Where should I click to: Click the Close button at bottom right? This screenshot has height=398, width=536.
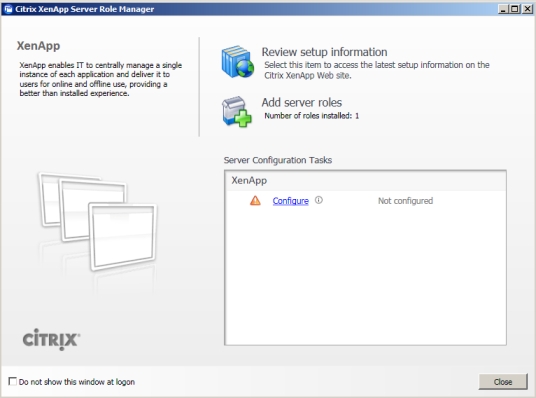pyautogui.click(x=503, y=382)
